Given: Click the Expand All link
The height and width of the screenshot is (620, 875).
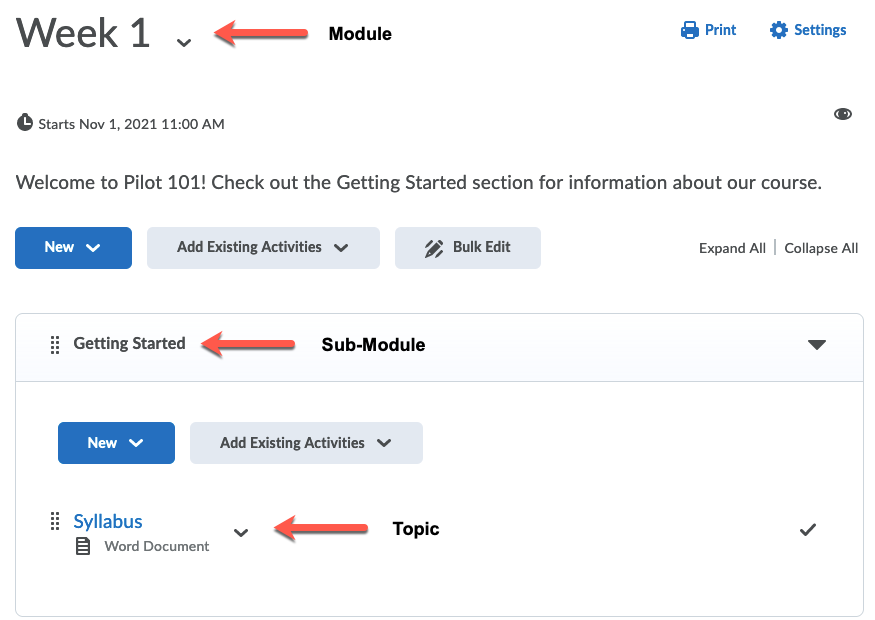Looking at the screenshot, I should point(732,248).
